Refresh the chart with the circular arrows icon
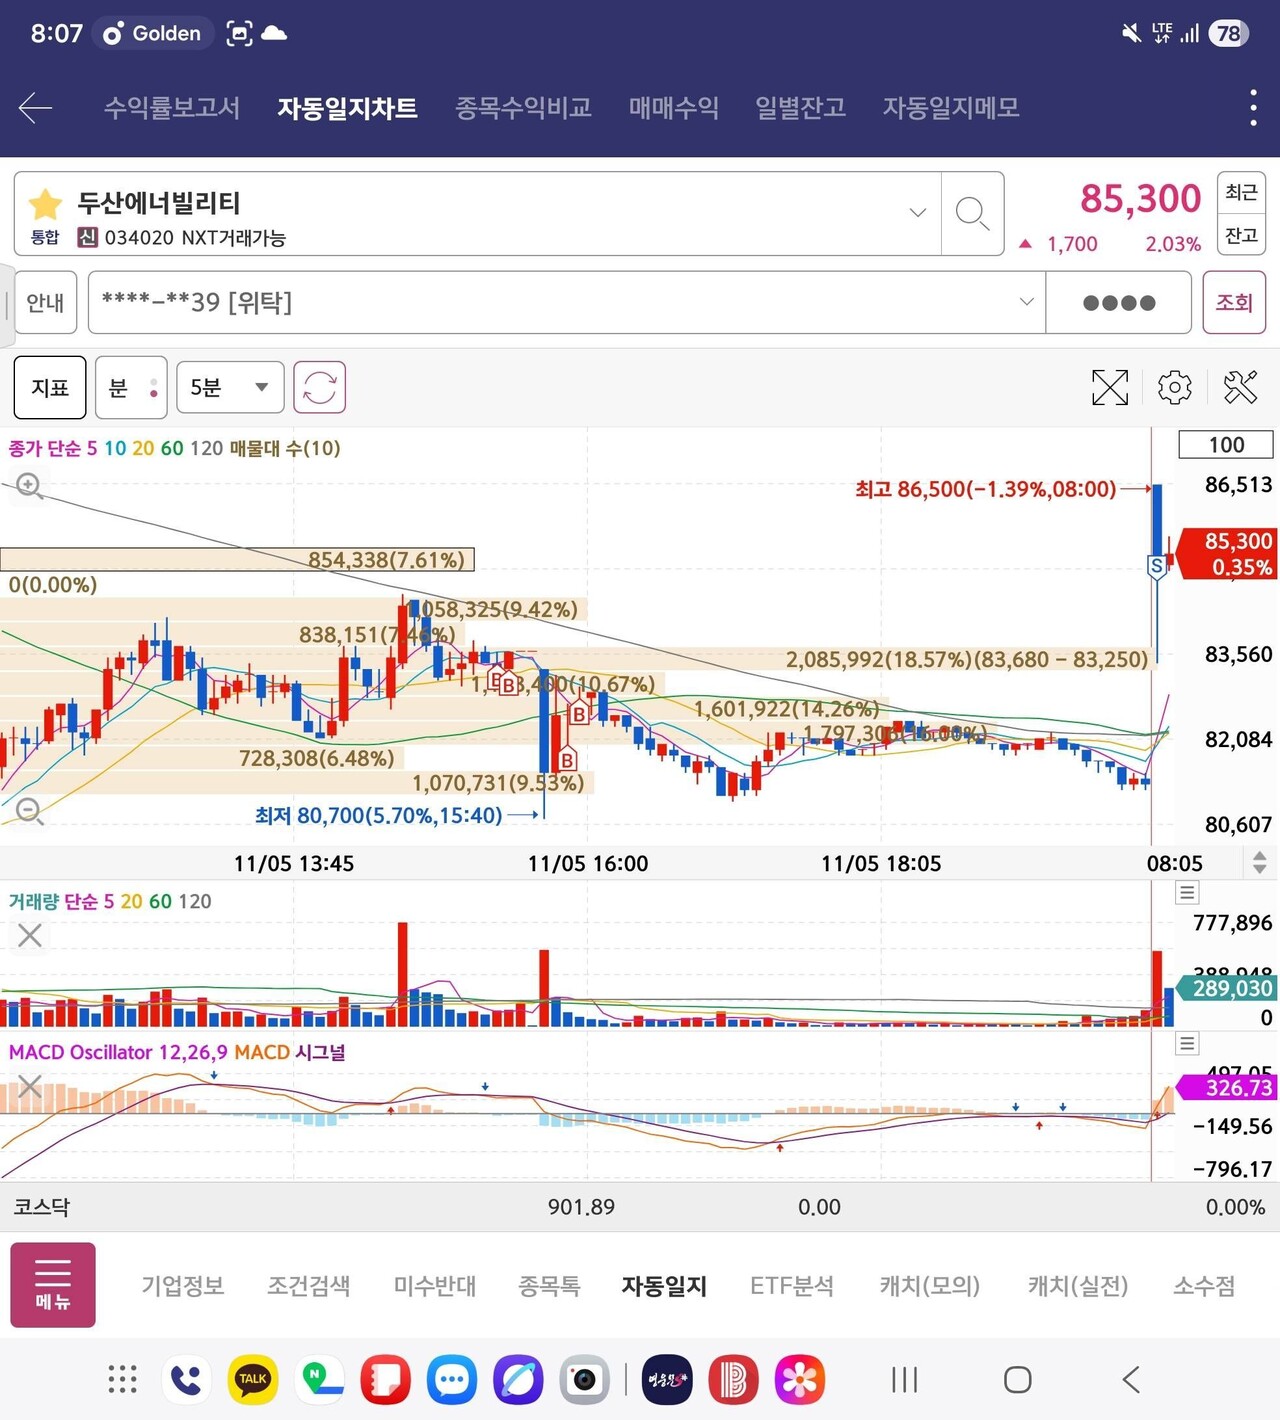Screen dimensions: 1280x1420 [x=318, y=387]
